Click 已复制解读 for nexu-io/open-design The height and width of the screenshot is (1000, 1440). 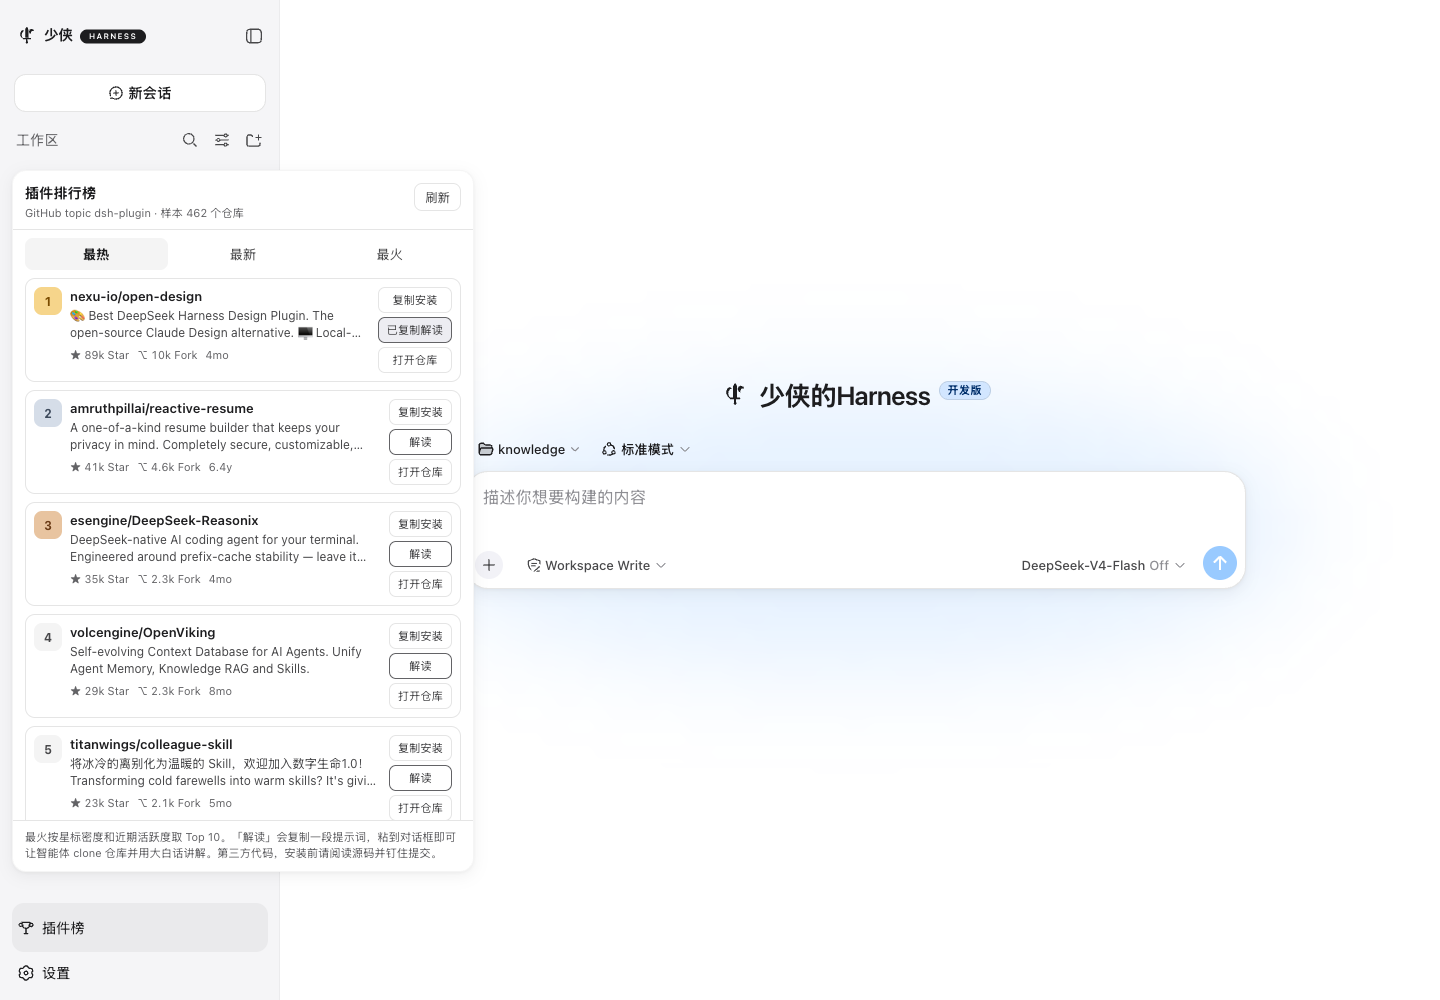coord(415,330)
